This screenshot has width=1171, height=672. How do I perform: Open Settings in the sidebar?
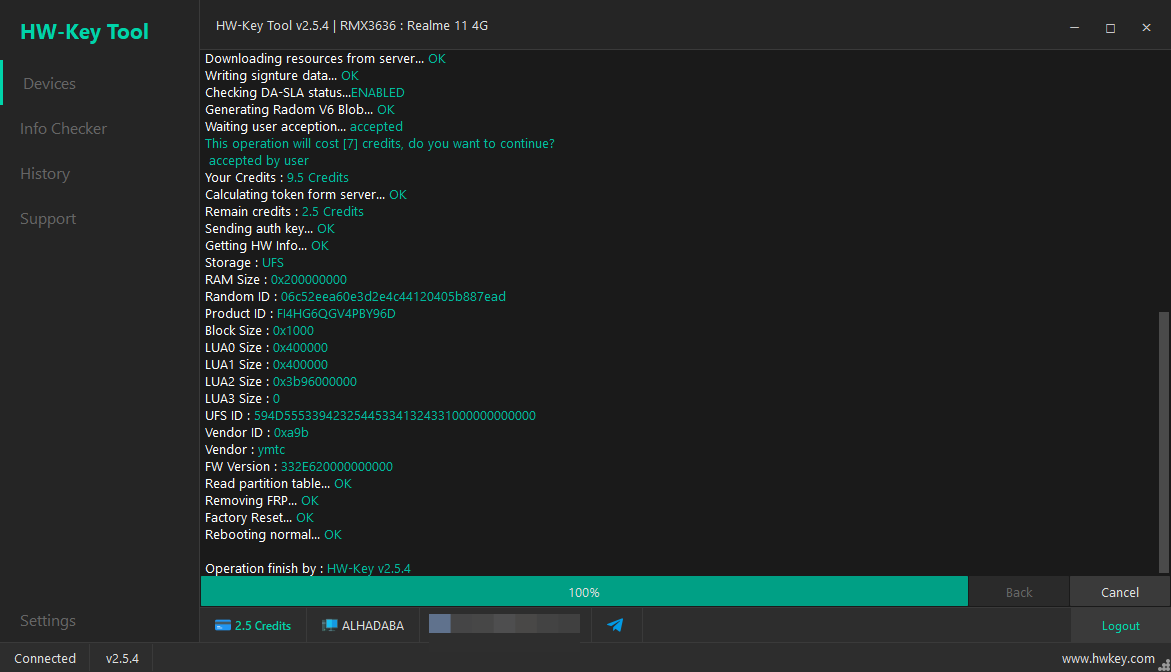click(x=48, y=620)
